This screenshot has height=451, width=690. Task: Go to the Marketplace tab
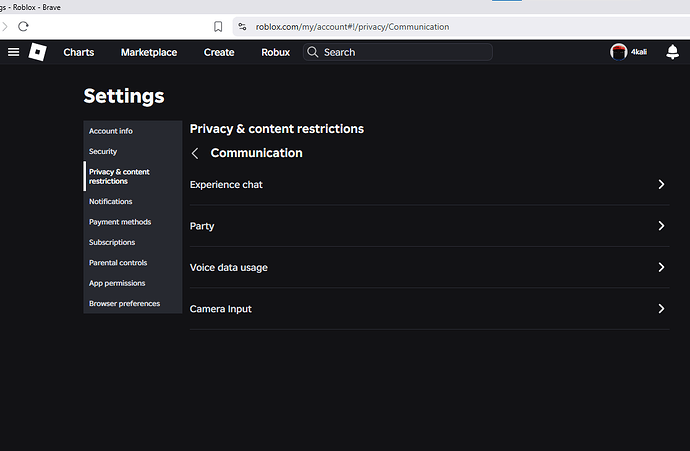tap(149, 52)
